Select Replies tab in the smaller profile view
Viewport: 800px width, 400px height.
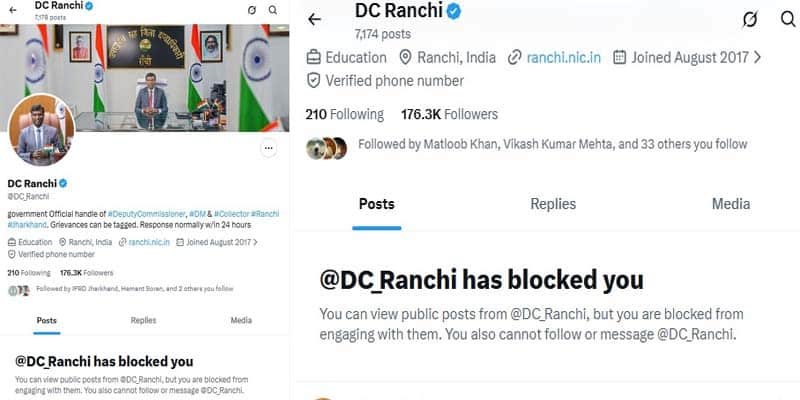click(x=143, y=321)
